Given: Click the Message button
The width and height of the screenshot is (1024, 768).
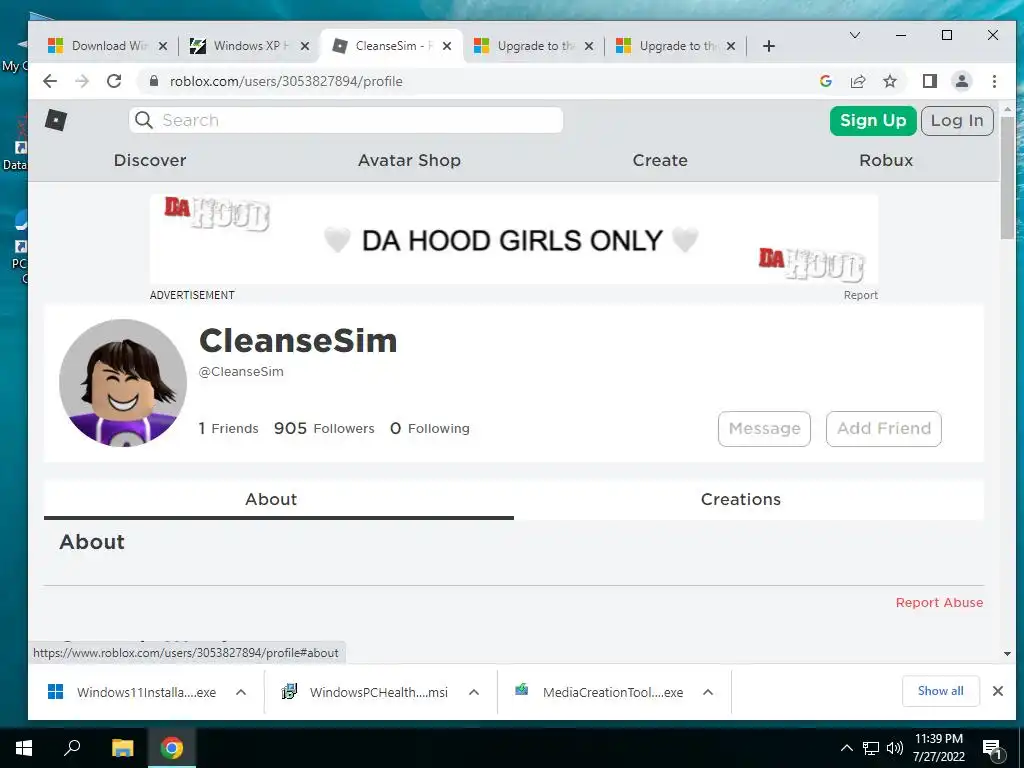Looking at the screenshot, I should pos(764,429).
